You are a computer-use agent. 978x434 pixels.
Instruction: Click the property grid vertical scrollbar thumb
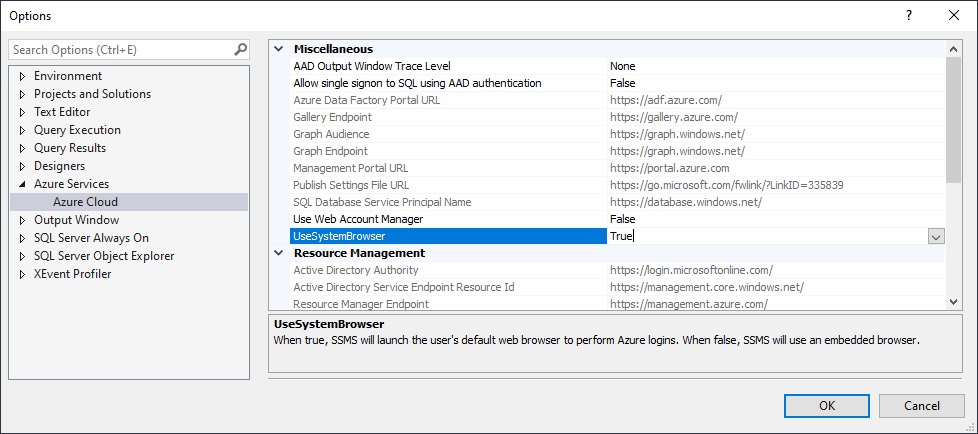click(x=953, y=120)
